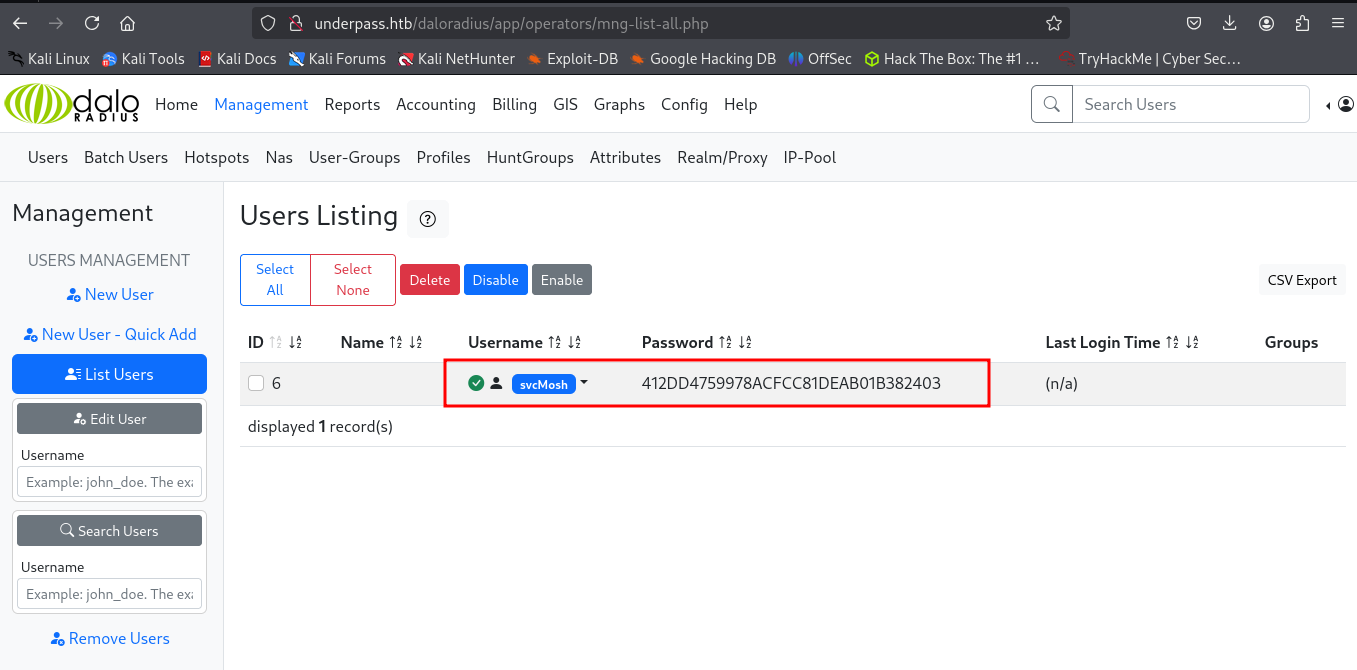Click the operator account icon at top right

coord(1345,104)
